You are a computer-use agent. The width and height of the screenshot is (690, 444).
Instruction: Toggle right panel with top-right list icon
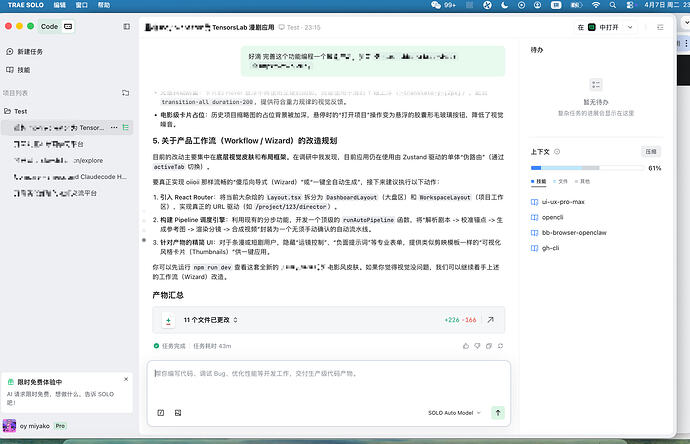(660, 27)
